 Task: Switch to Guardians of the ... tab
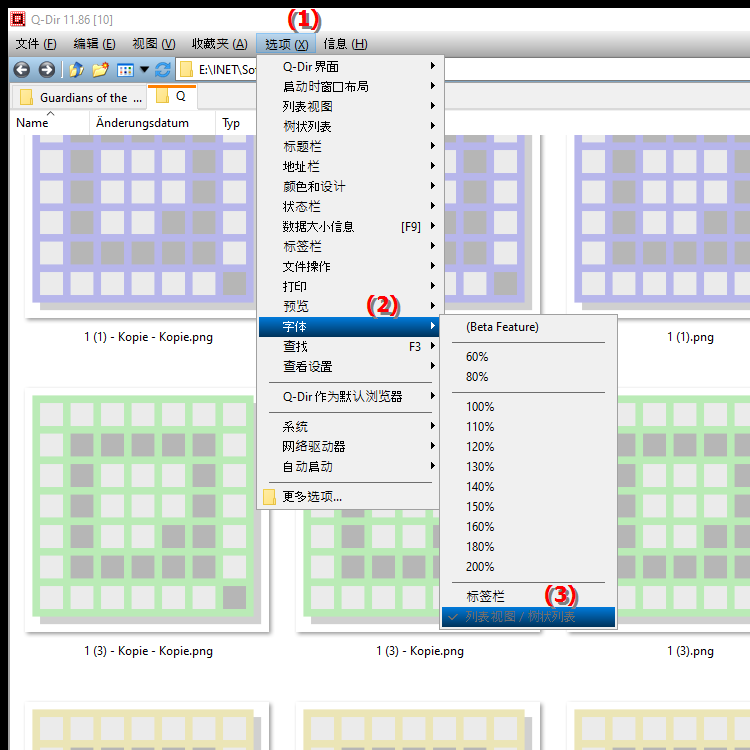(79, 98)
